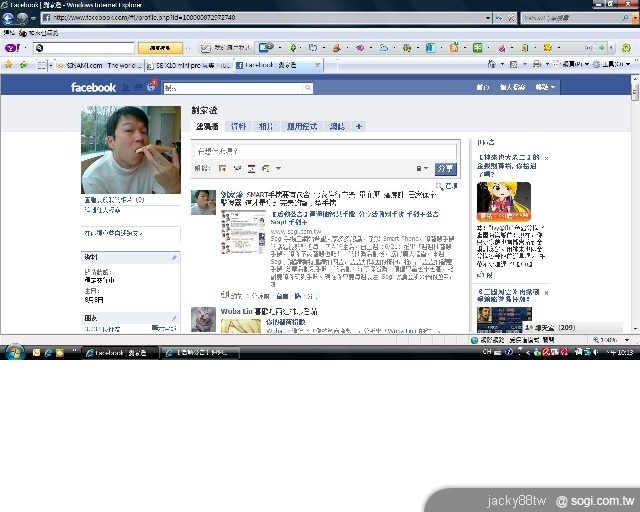Click the Print icon in command bar
This screenshot has width=640, height=512.
point(537,64)
